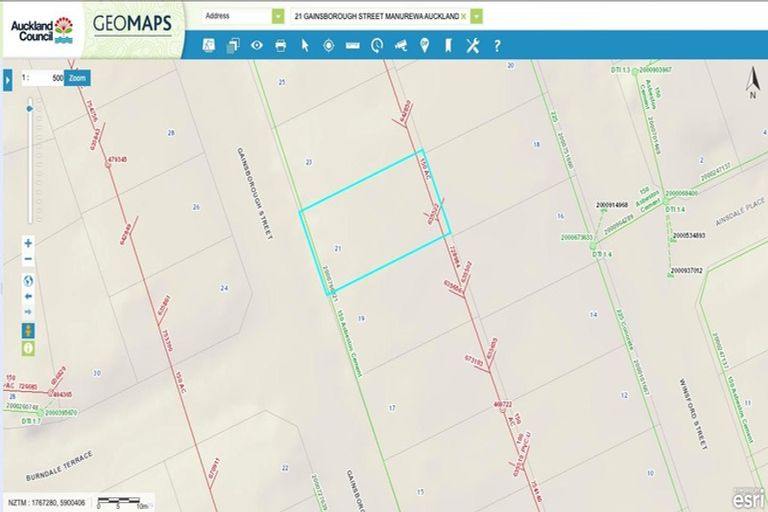Toggle the green info identify button
The height and width of the screenshot is (512, 768).
point(28,348)
